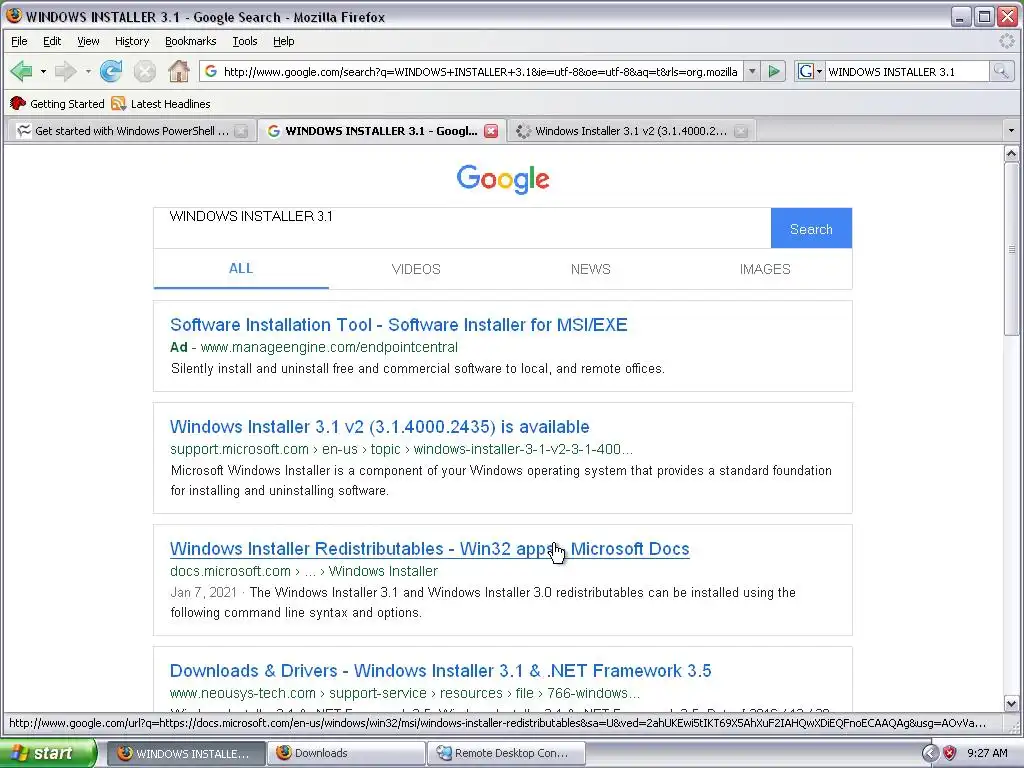Click the Forward arrow button
Screen dimensions: 1024x768
pos(65,71)
